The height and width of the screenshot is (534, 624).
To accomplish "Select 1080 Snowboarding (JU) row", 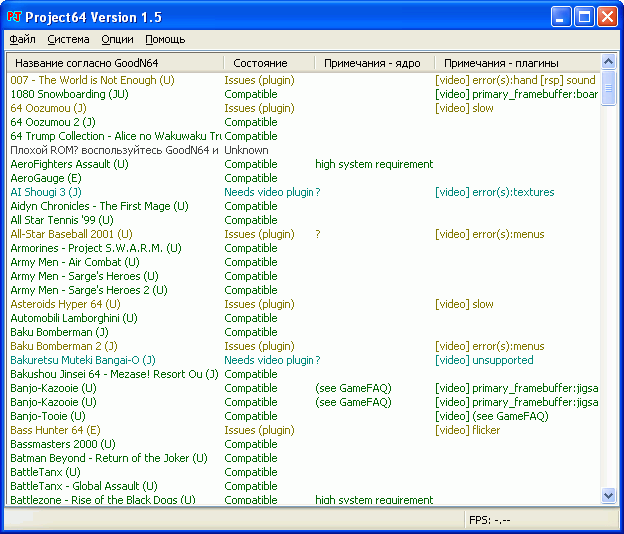I will 69,94.
